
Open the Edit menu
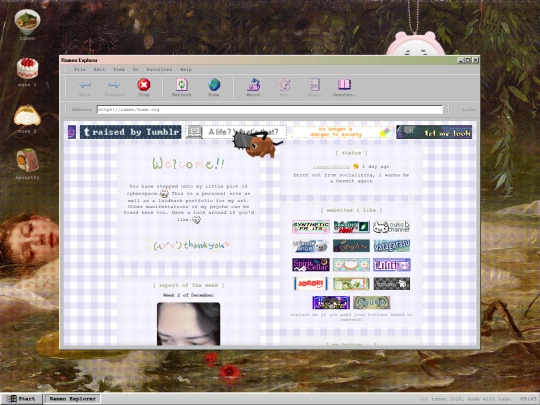pyautogui.click(x=99, y=70)
